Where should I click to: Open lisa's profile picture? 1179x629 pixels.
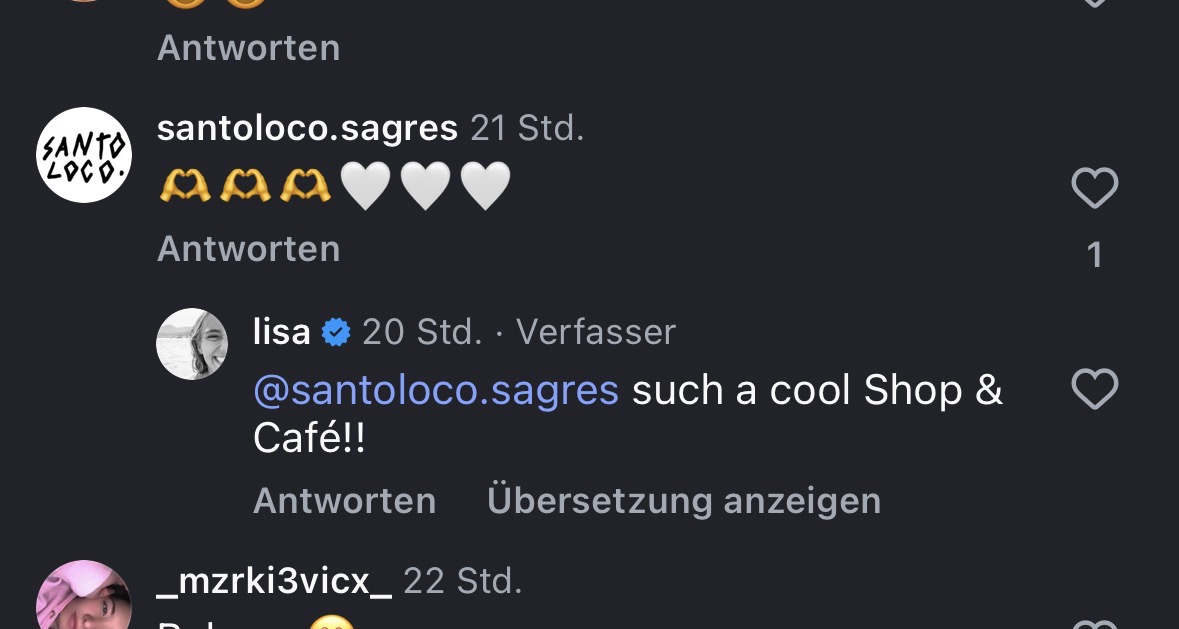192,344
